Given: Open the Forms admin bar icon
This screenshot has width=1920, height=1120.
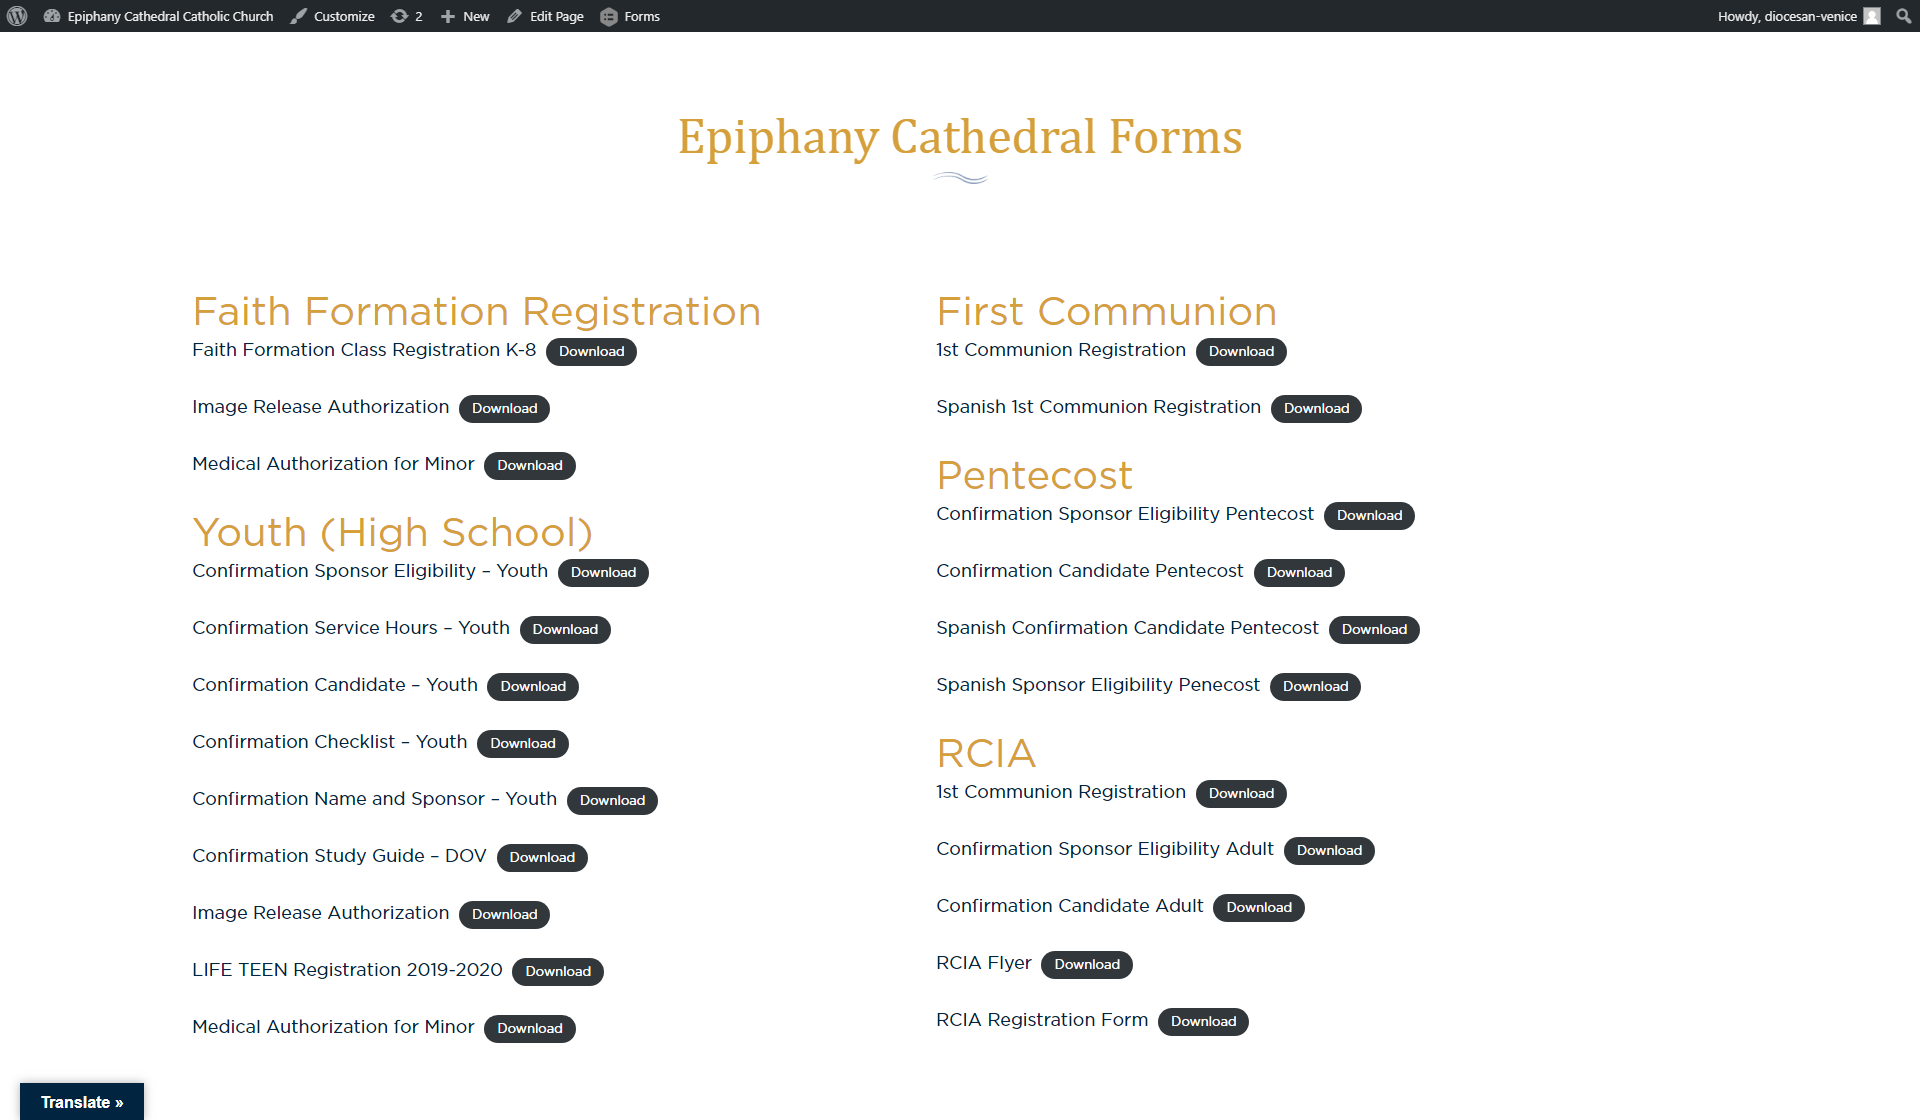Looking at the screenshot, I should [x=609, y=16].
